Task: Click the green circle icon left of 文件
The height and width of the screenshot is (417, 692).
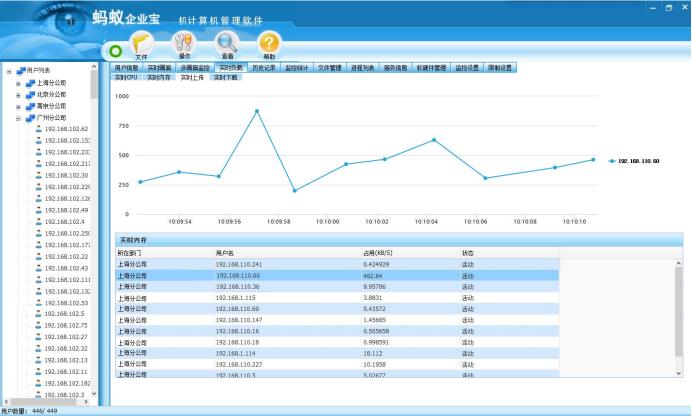Action: [x=115, y=49]
